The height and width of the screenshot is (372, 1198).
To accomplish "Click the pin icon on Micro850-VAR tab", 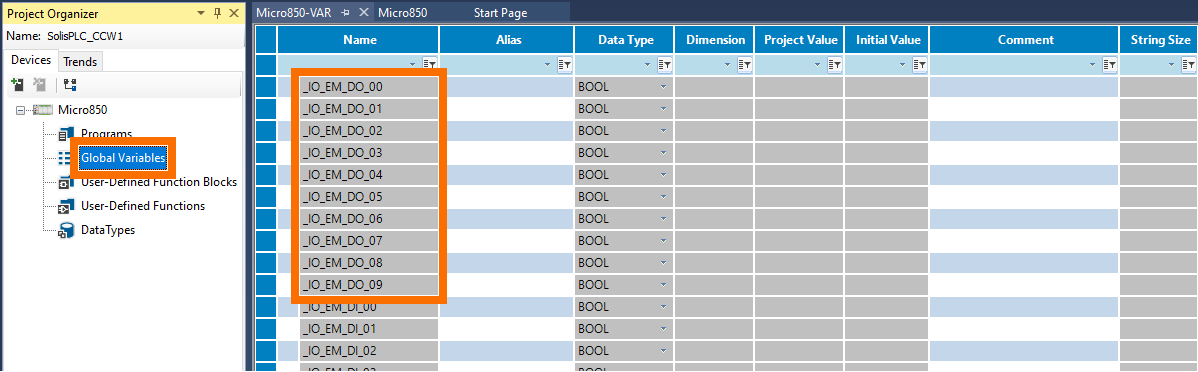I will click(x=345, y=13).
